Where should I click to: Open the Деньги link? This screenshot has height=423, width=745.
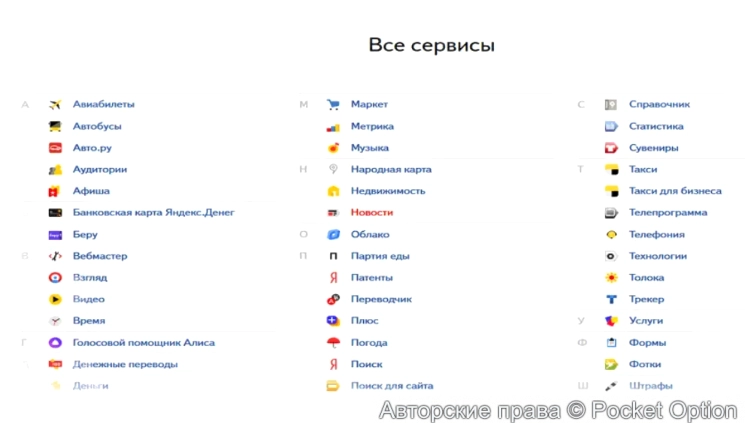coord(90,385)
